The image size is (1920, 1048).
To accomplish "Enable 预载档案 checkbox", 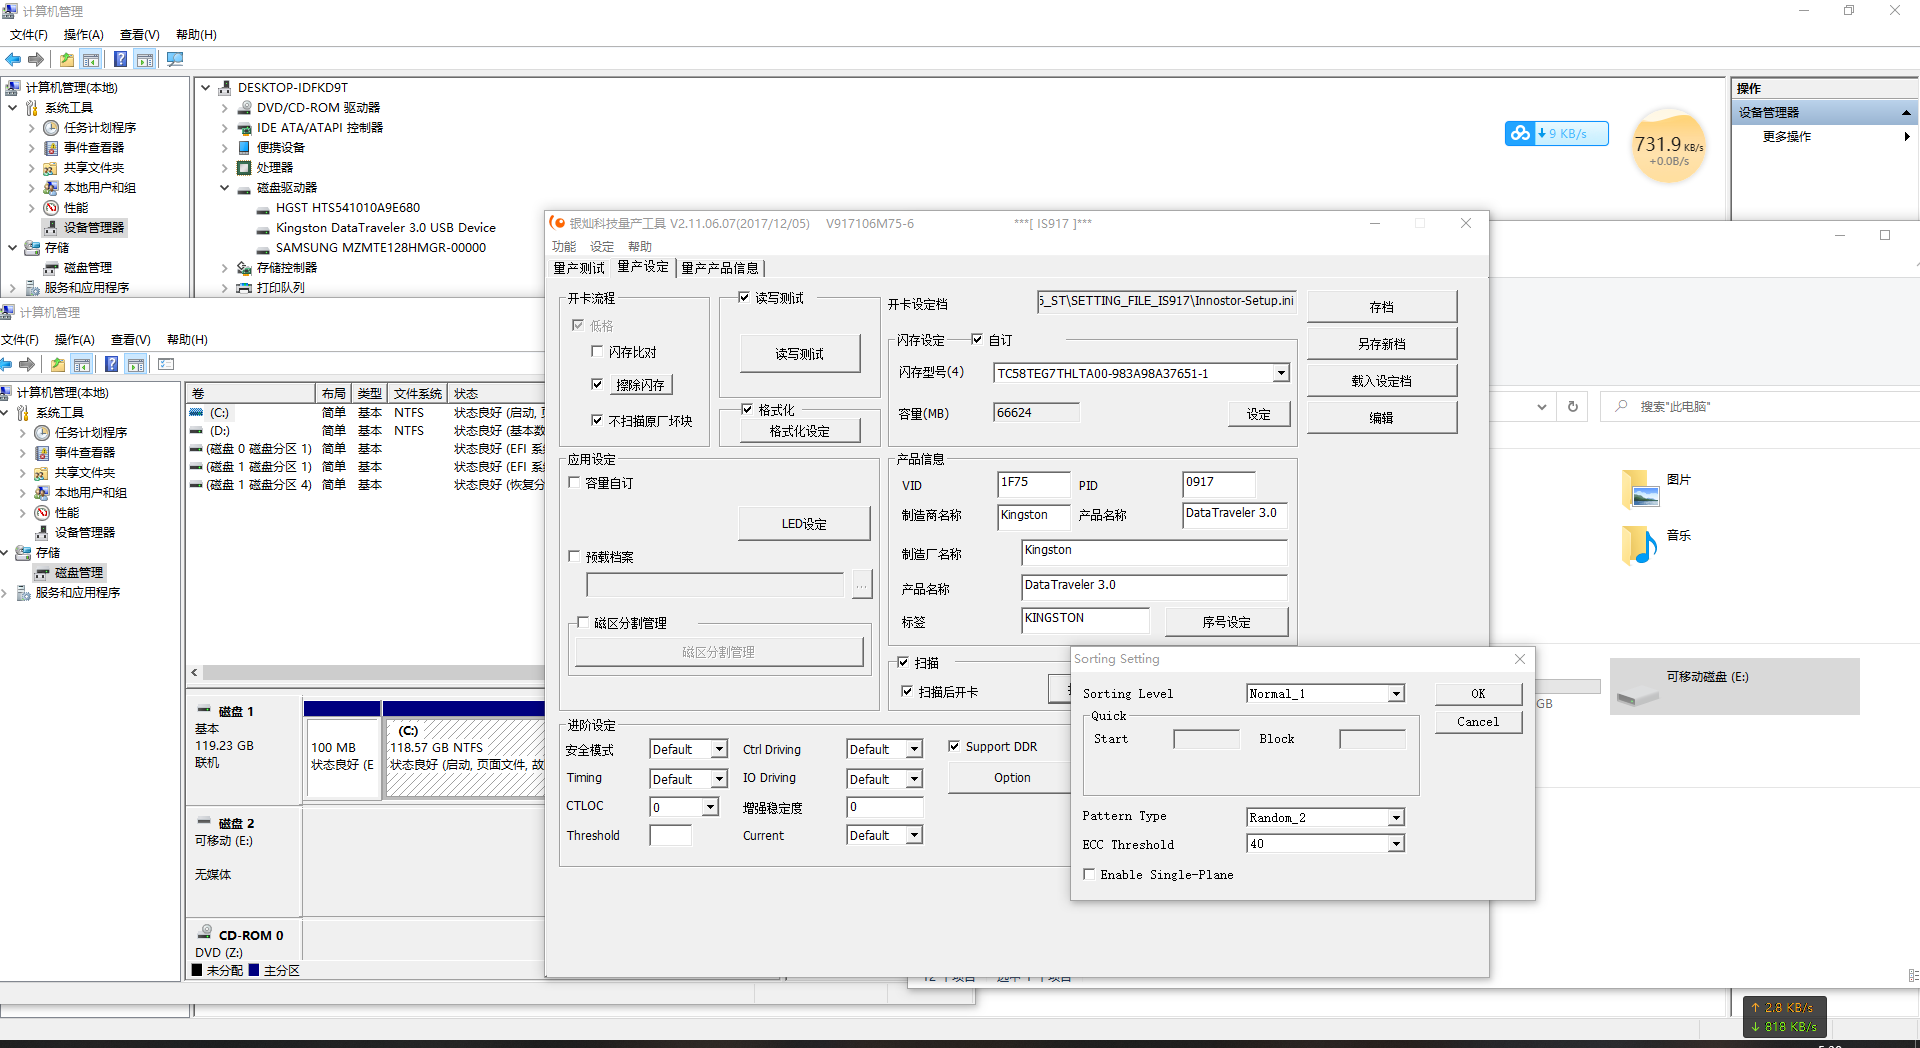I will 574,556.
